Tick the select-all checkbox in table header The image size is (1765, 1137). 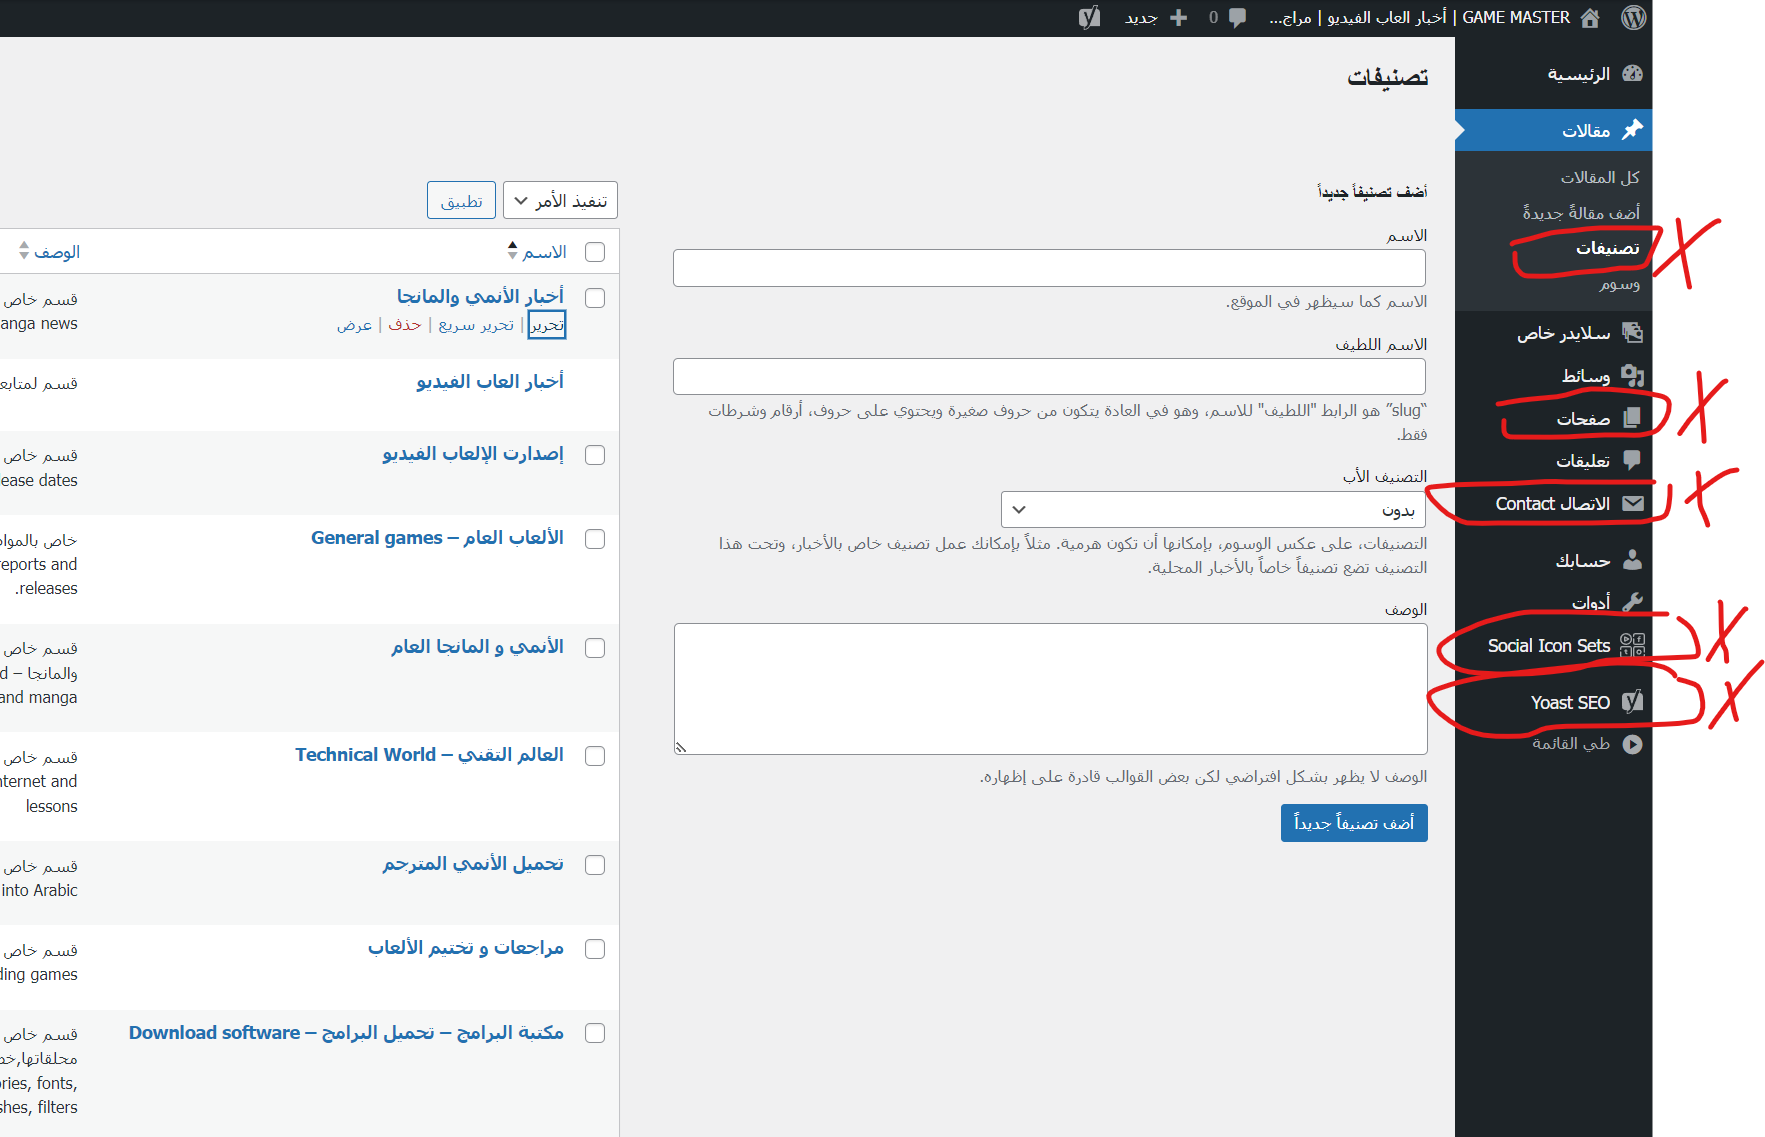(x=595, y=252)
